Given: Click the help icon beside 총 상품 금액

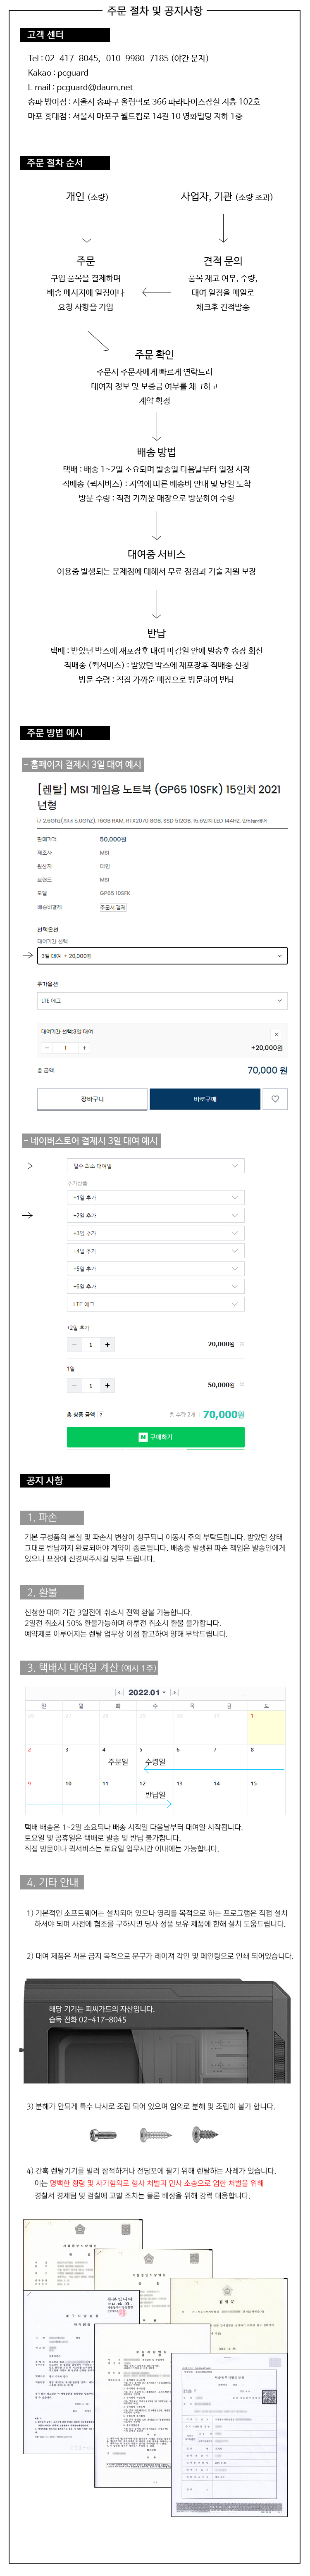Looking at the screenshot, I should click(x=101, y=1414).
